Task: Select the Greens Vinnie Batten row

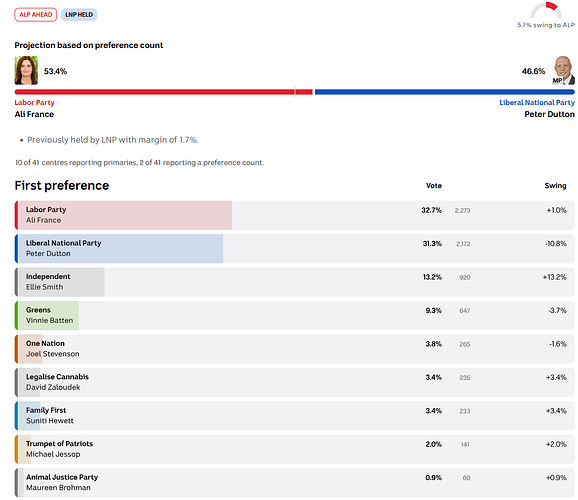Action: point(295,316)
